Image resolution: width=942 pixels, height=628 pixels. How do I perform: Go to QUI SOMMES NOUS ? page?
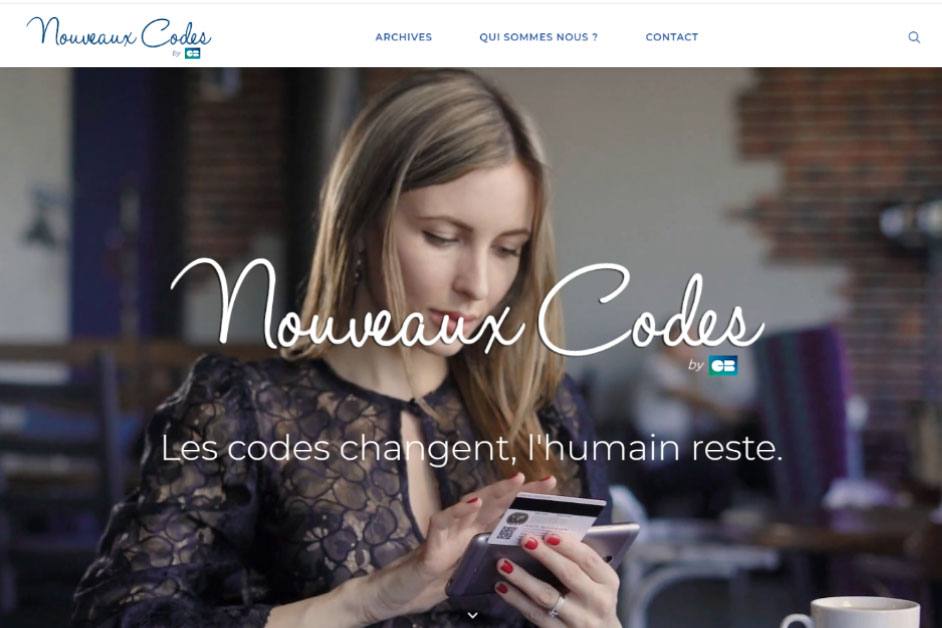coord(538,37)
